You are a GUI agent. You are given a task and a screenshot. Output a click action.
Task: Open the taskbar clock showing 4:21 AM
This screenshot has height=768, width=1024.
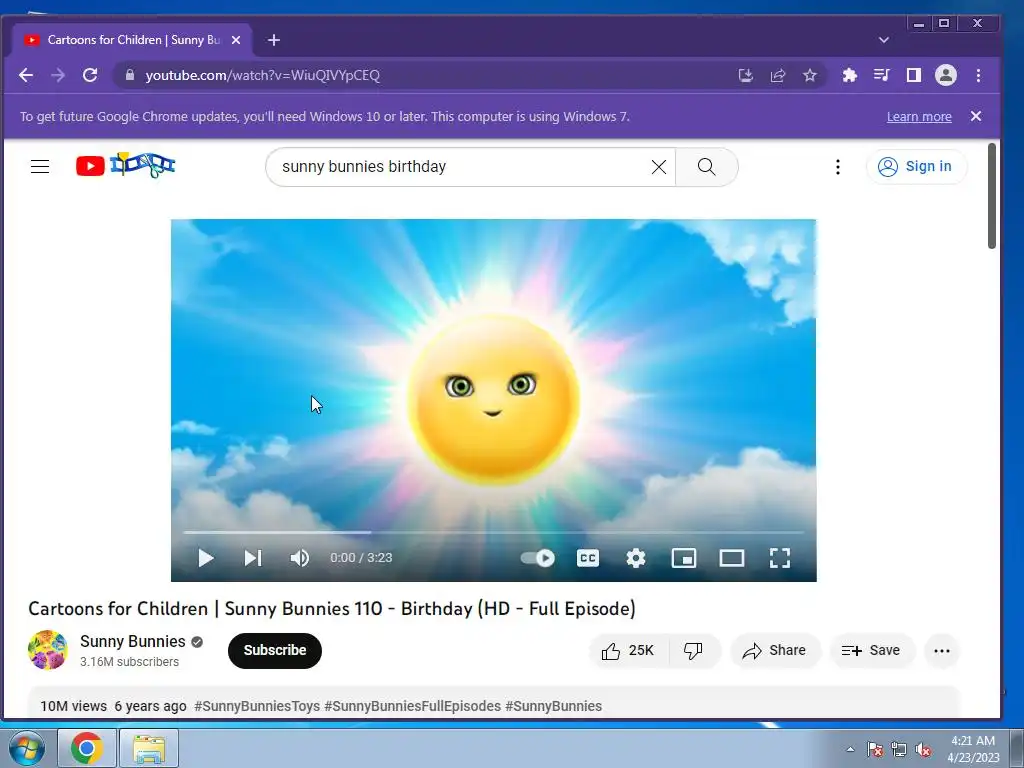point(973,749)
